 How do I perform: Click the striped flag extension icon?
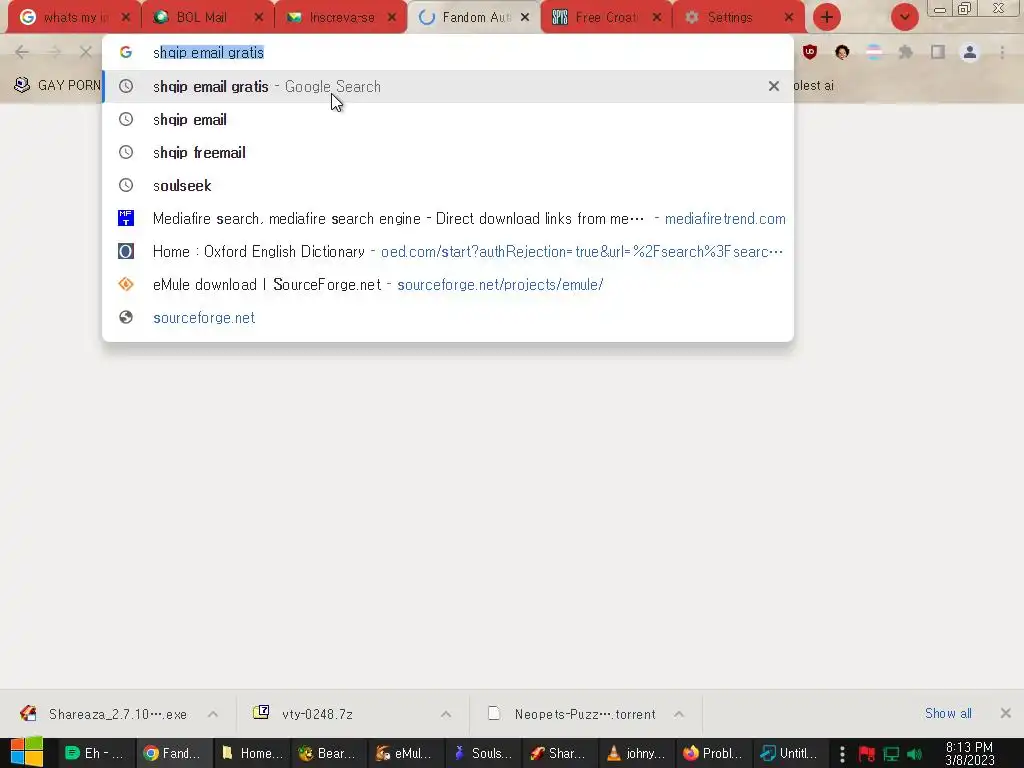pos(874,52)
